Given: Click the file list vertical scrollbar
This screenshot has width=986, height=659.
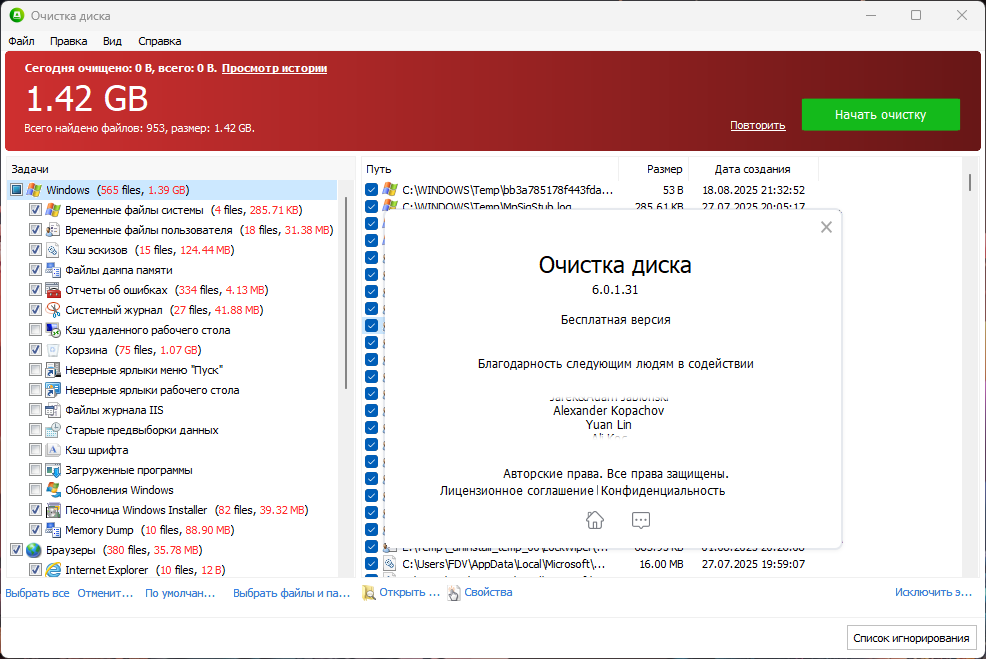Looking at the screenshot, I should [970, 182].
